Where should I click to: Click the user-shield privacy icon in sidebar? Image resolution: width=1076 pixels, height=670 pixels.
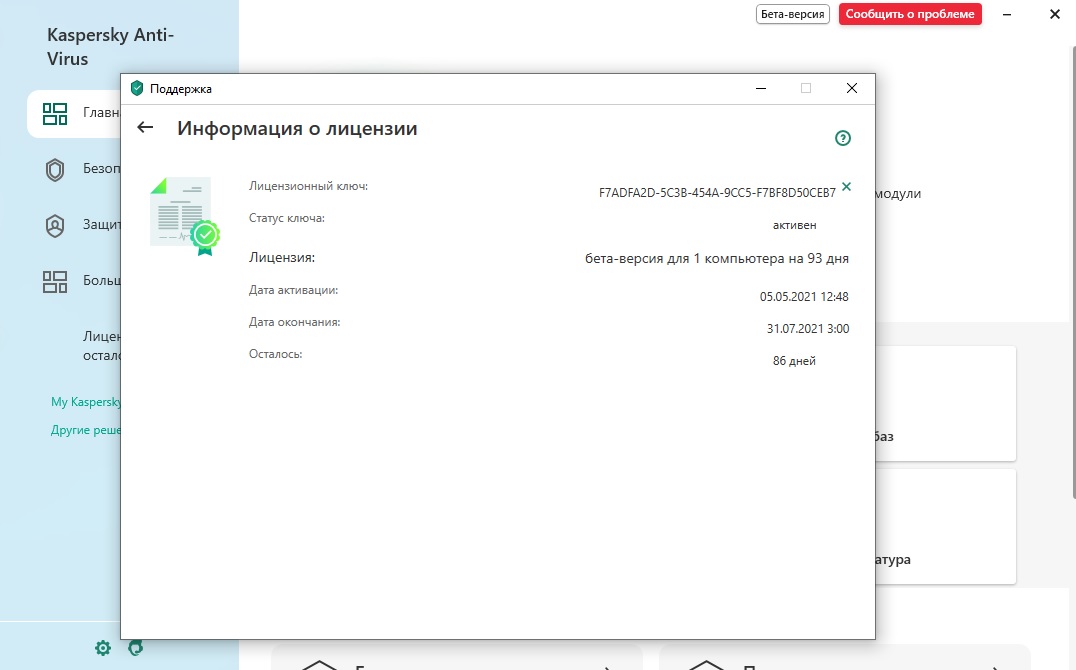pyautogui.click(x=55, y=226)
